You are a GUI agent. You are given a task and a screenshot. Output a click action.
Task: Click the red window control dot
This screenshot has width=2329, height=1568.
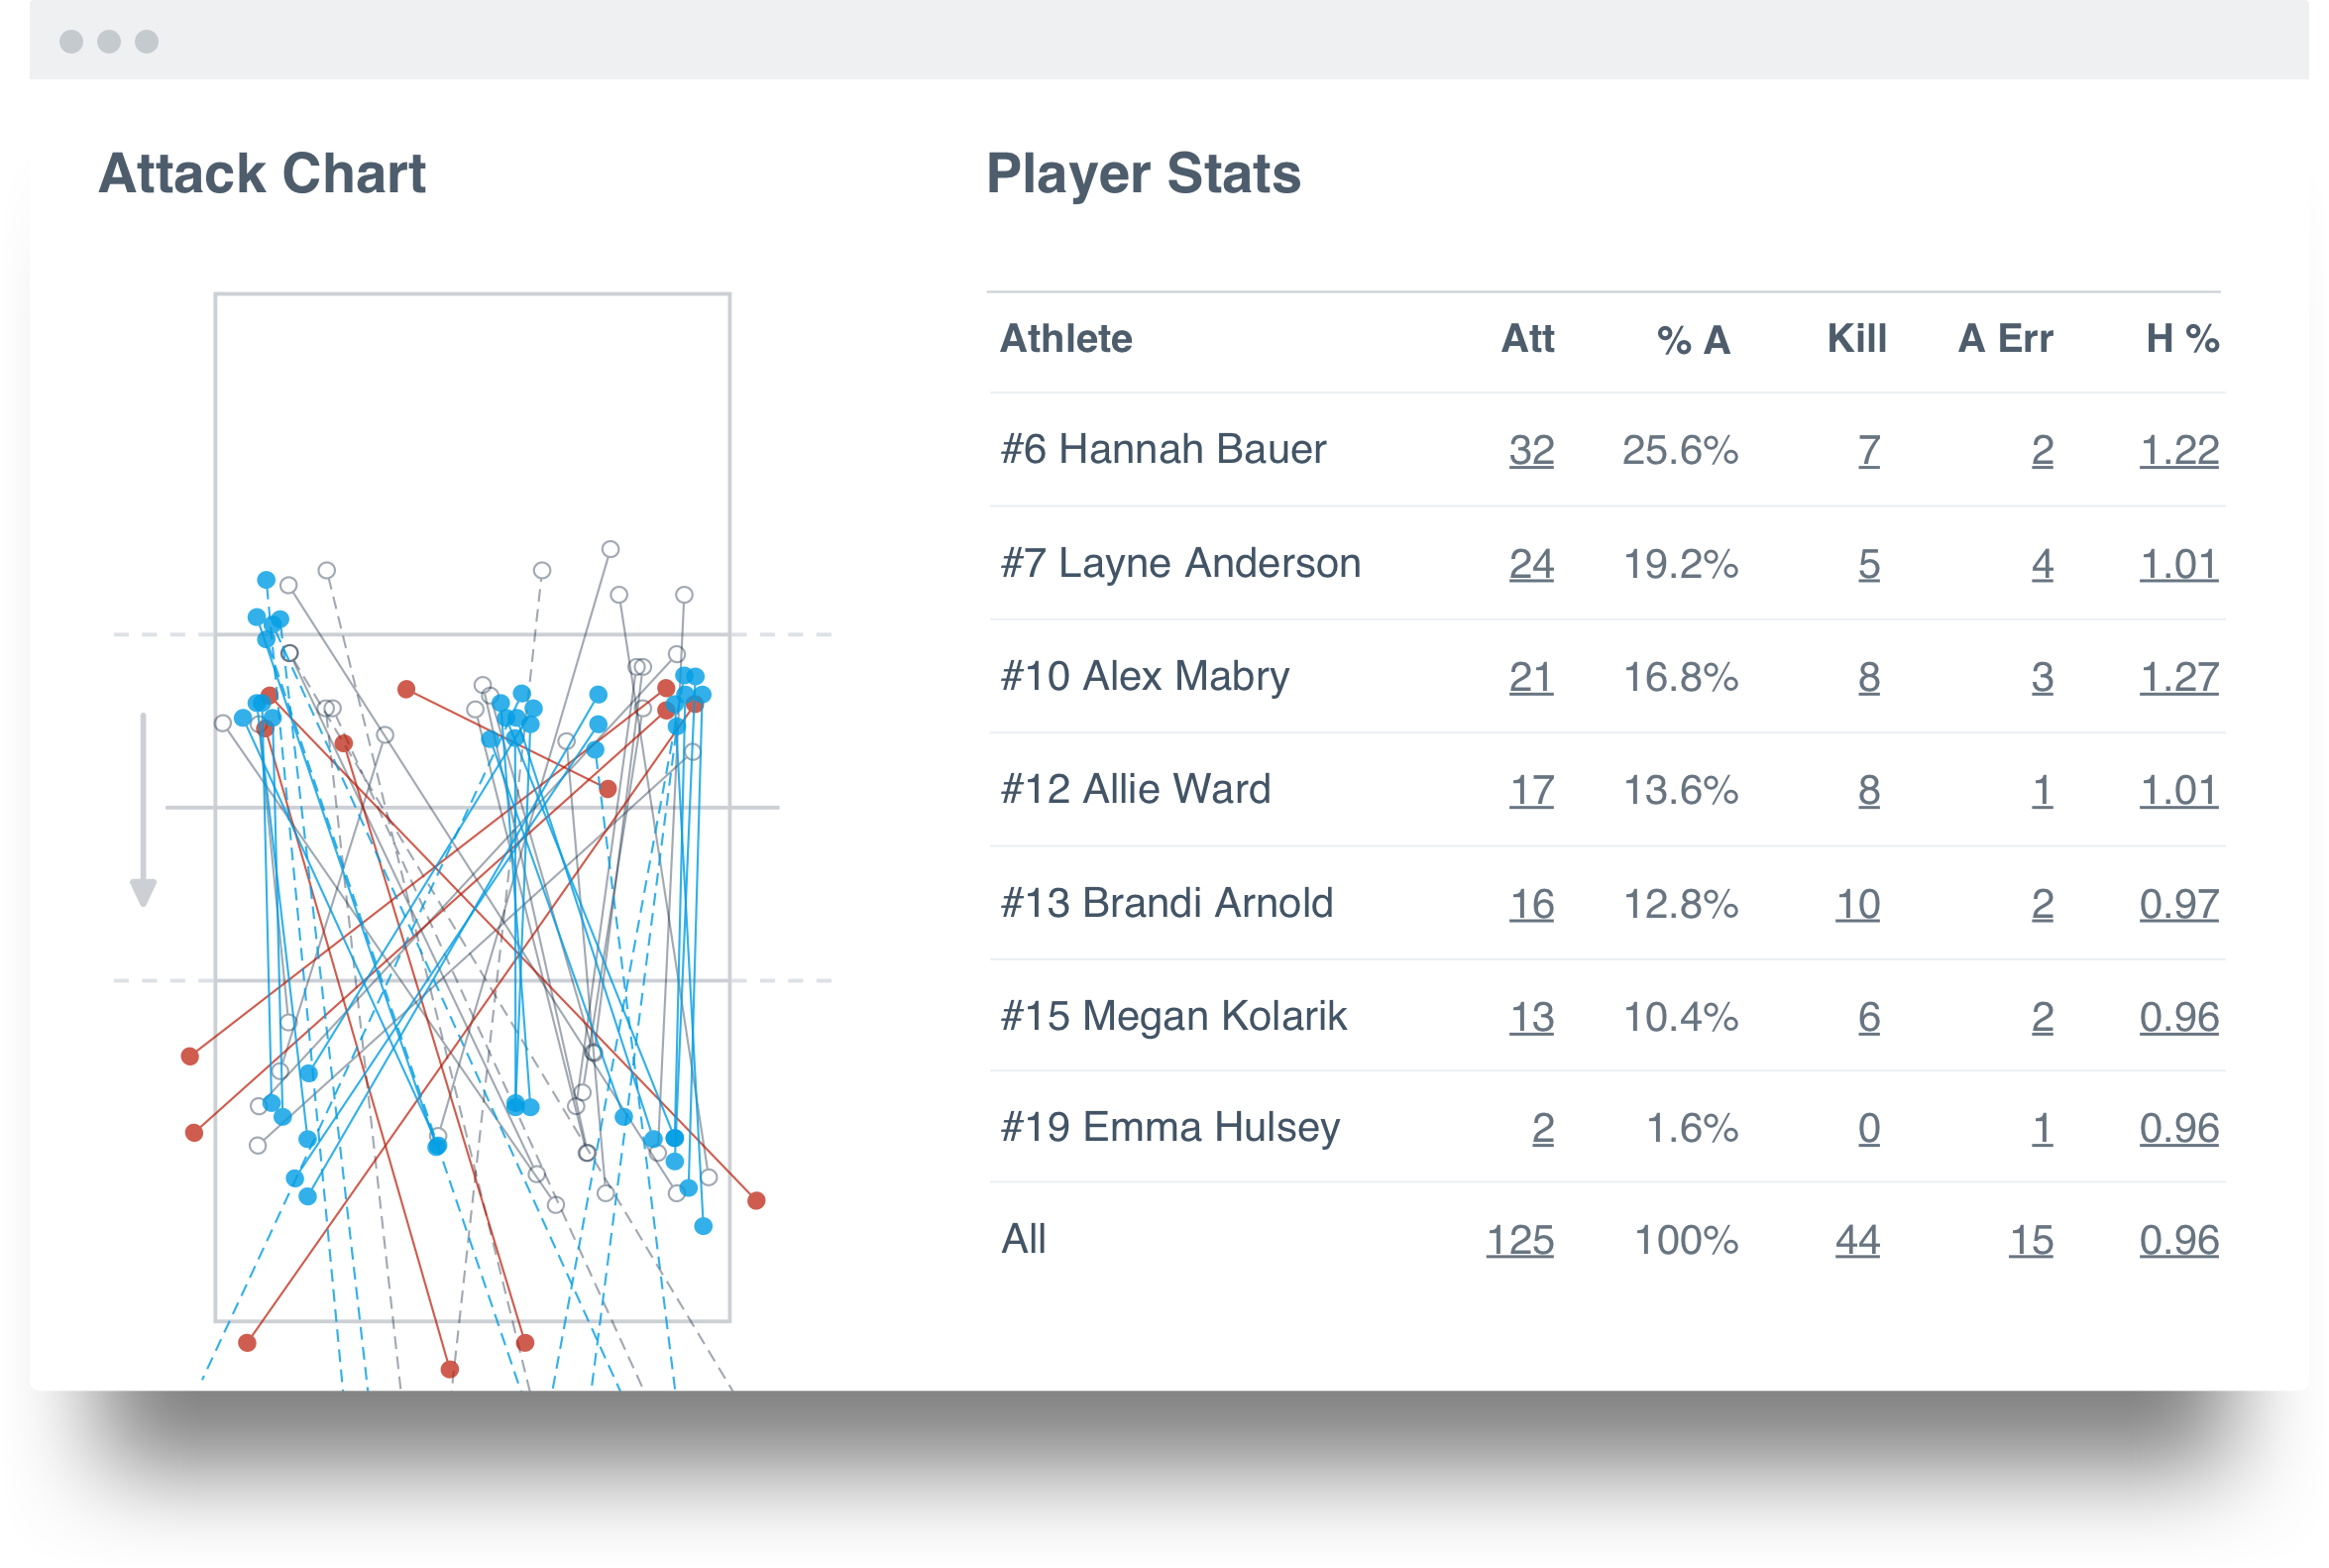click(x=73, y=41)
